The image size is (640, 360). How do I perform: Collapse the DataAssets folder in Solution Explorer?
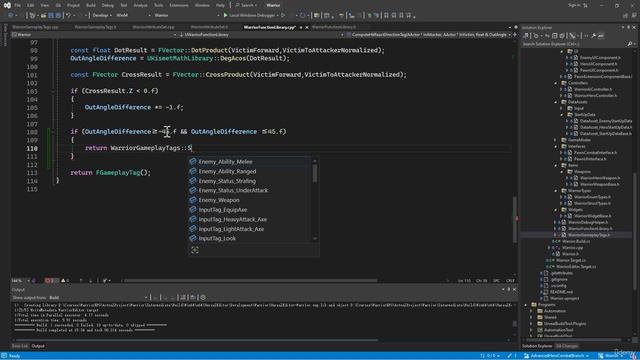556,102
